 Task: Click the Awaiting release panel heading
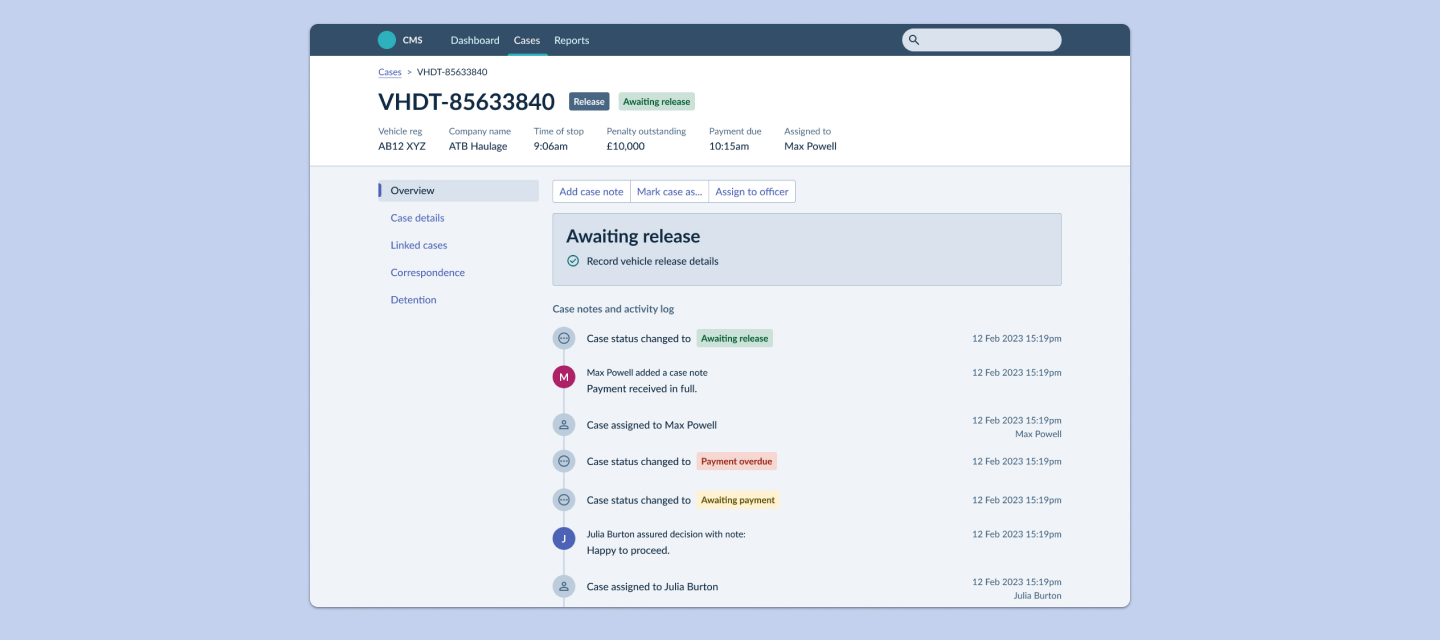click(633, 237)
